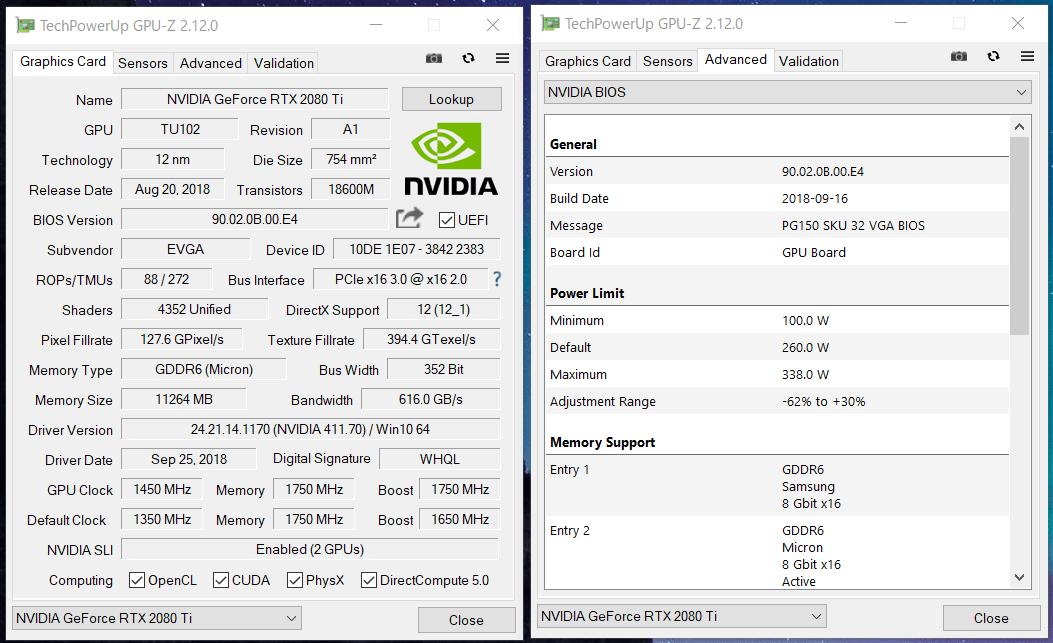Select Entry 2 Micron memory support row
Viewport: 1053px width, 643px height.
(777, 553)
